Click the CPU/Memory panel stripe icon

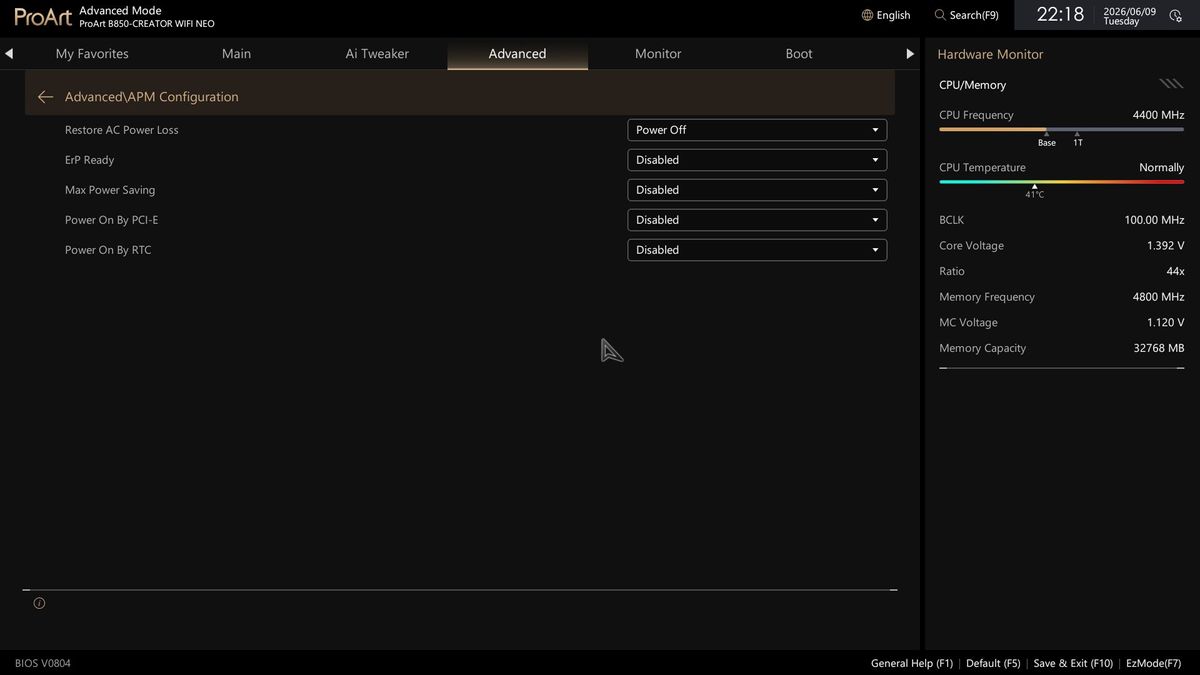click(1171, 84)
